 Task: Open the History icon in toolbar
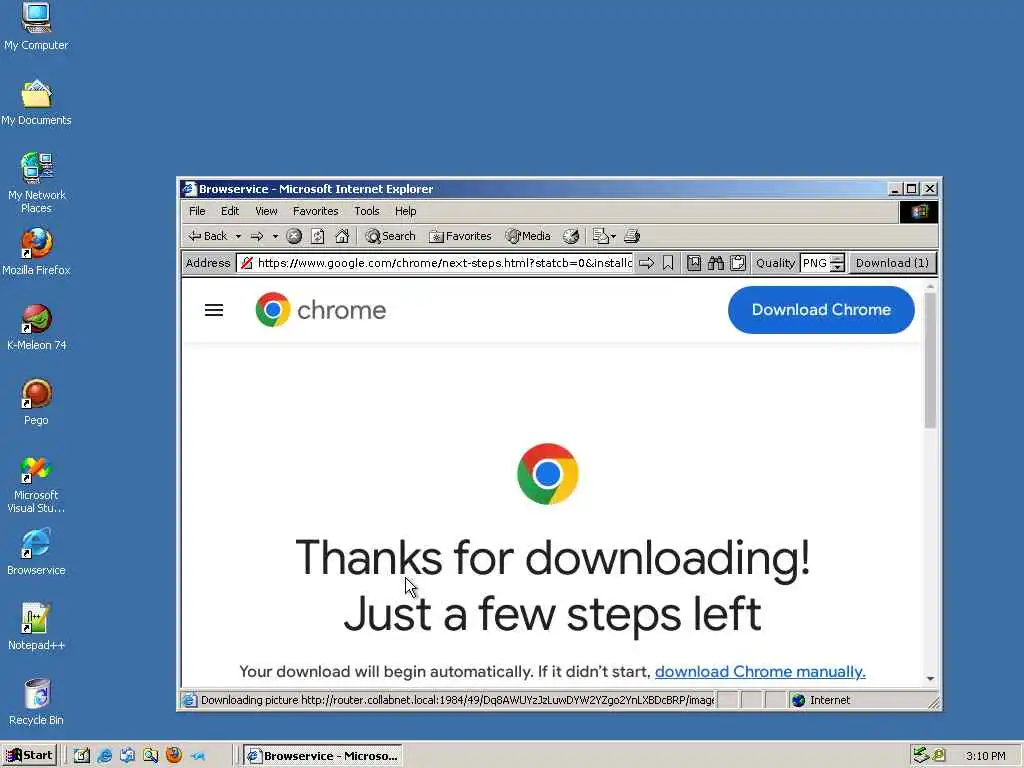[x=571, y=236]
